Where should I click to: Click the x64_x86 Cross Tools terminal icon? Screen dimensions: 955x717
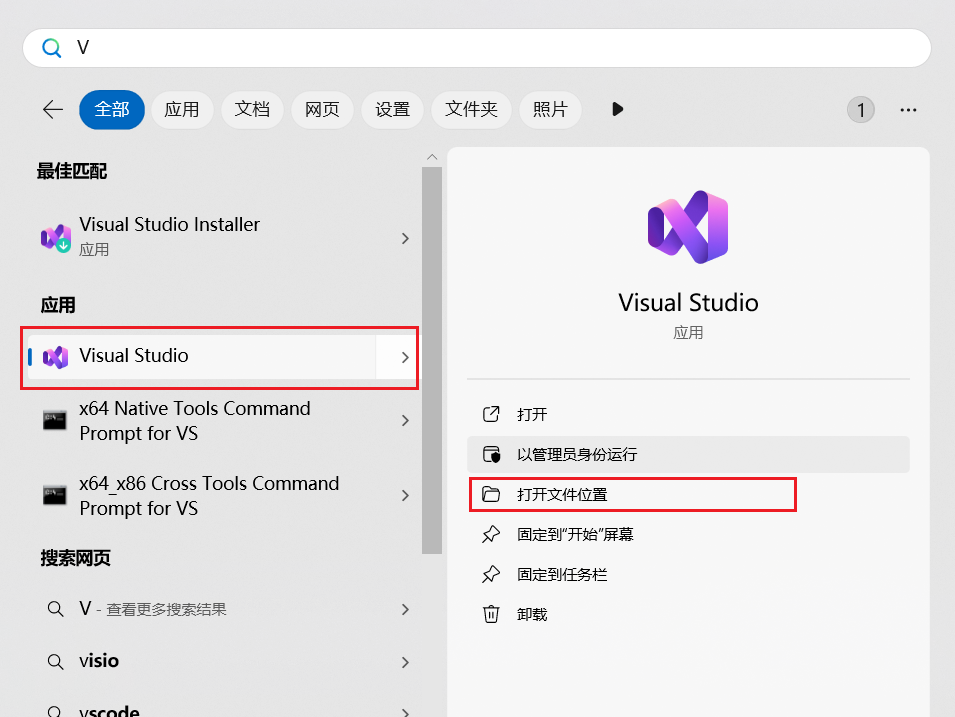coord(55,495)
